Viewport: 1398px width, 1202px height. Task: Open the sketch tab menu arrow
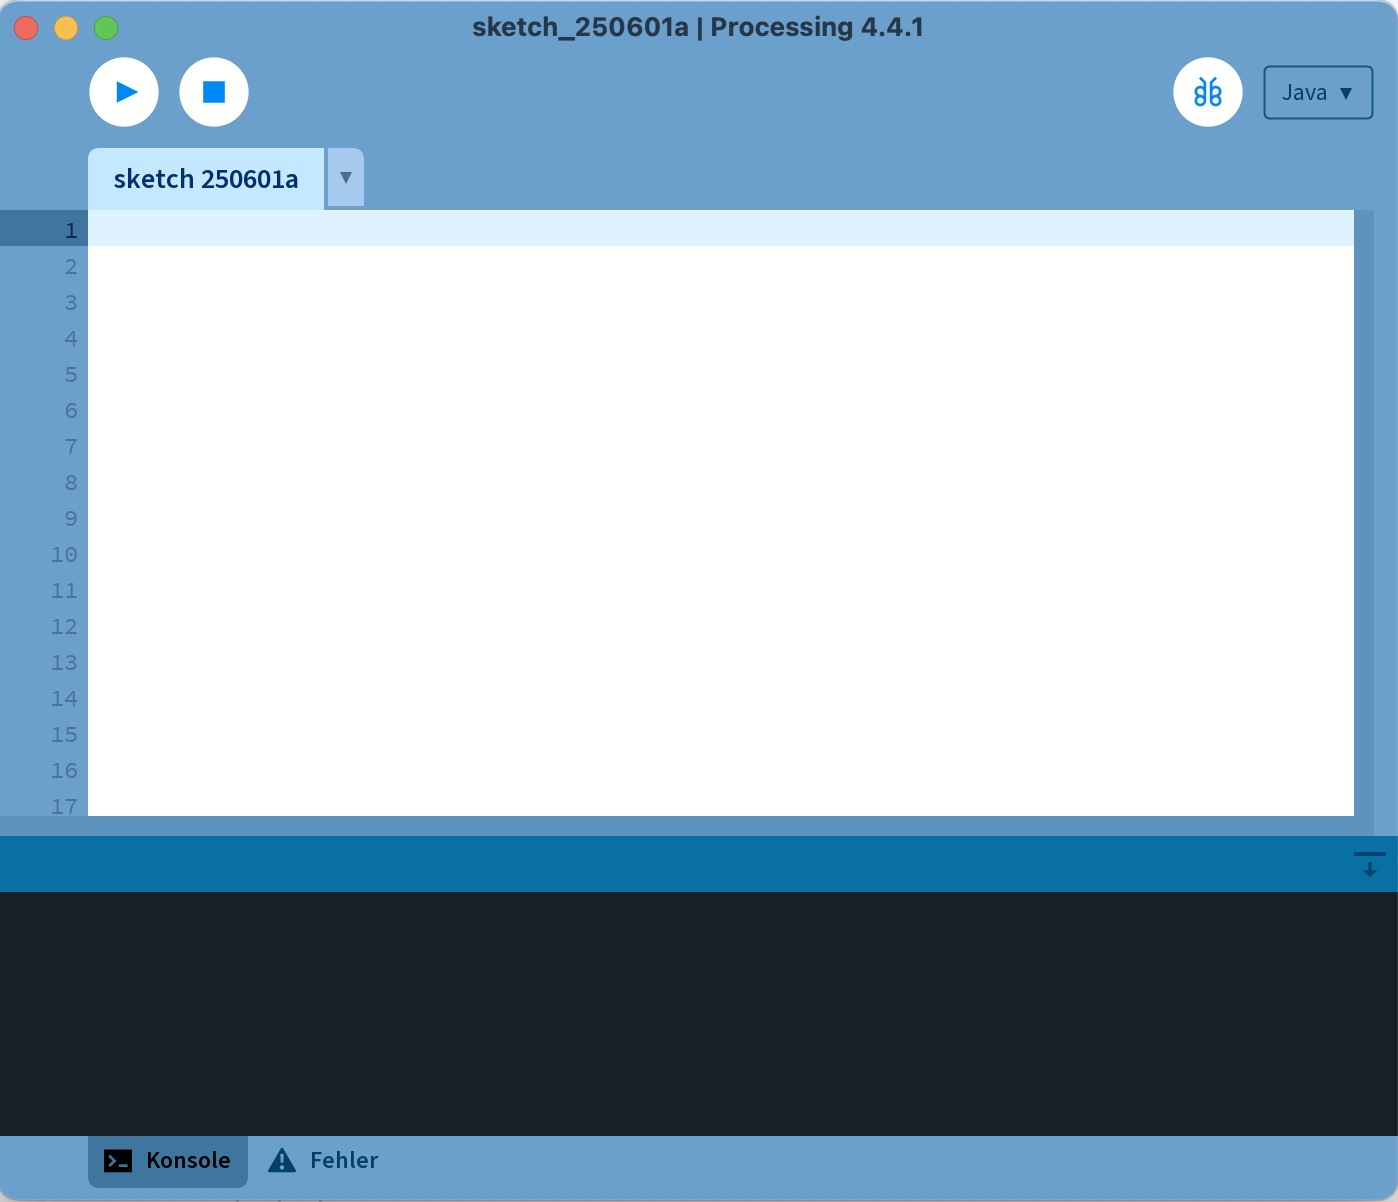coord(345,177)
